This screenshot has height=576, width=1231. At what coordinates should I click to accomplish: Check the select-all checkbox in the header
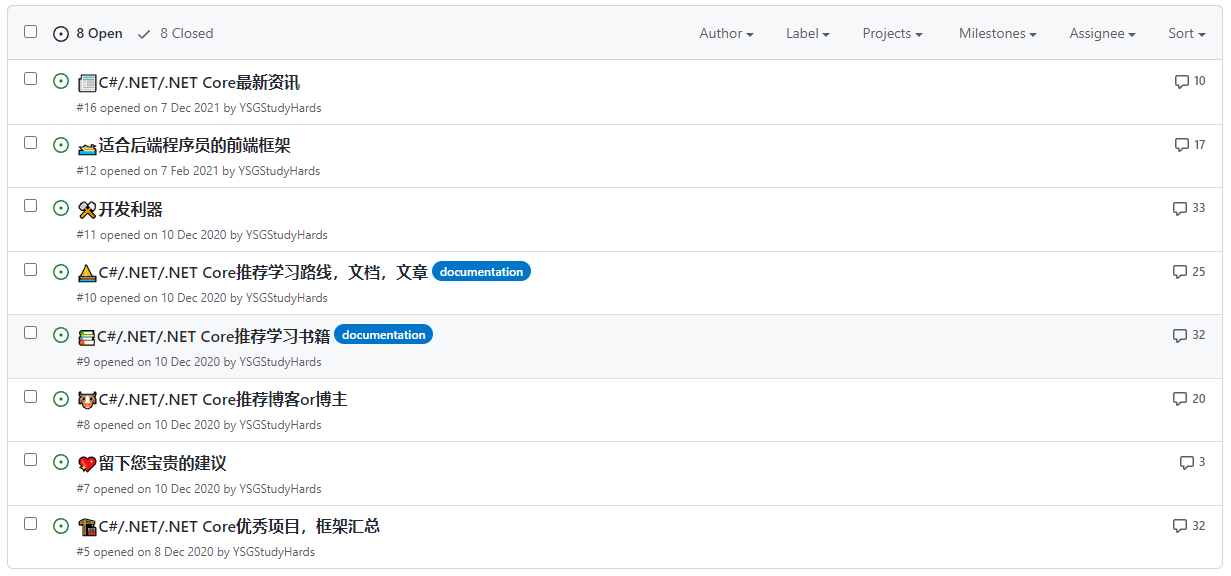30,31
